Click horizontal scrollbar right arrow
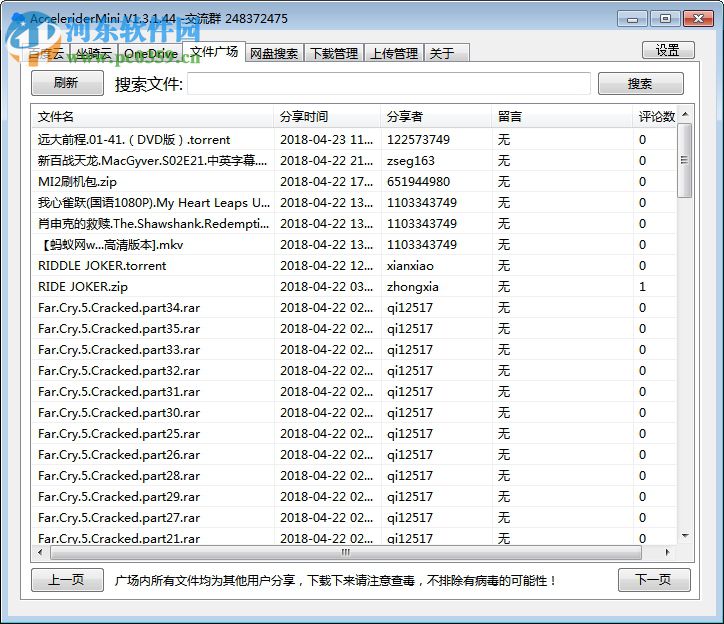The width and height of the screenshot is (724, 624). pyautogui.click(x=667, y=552)
